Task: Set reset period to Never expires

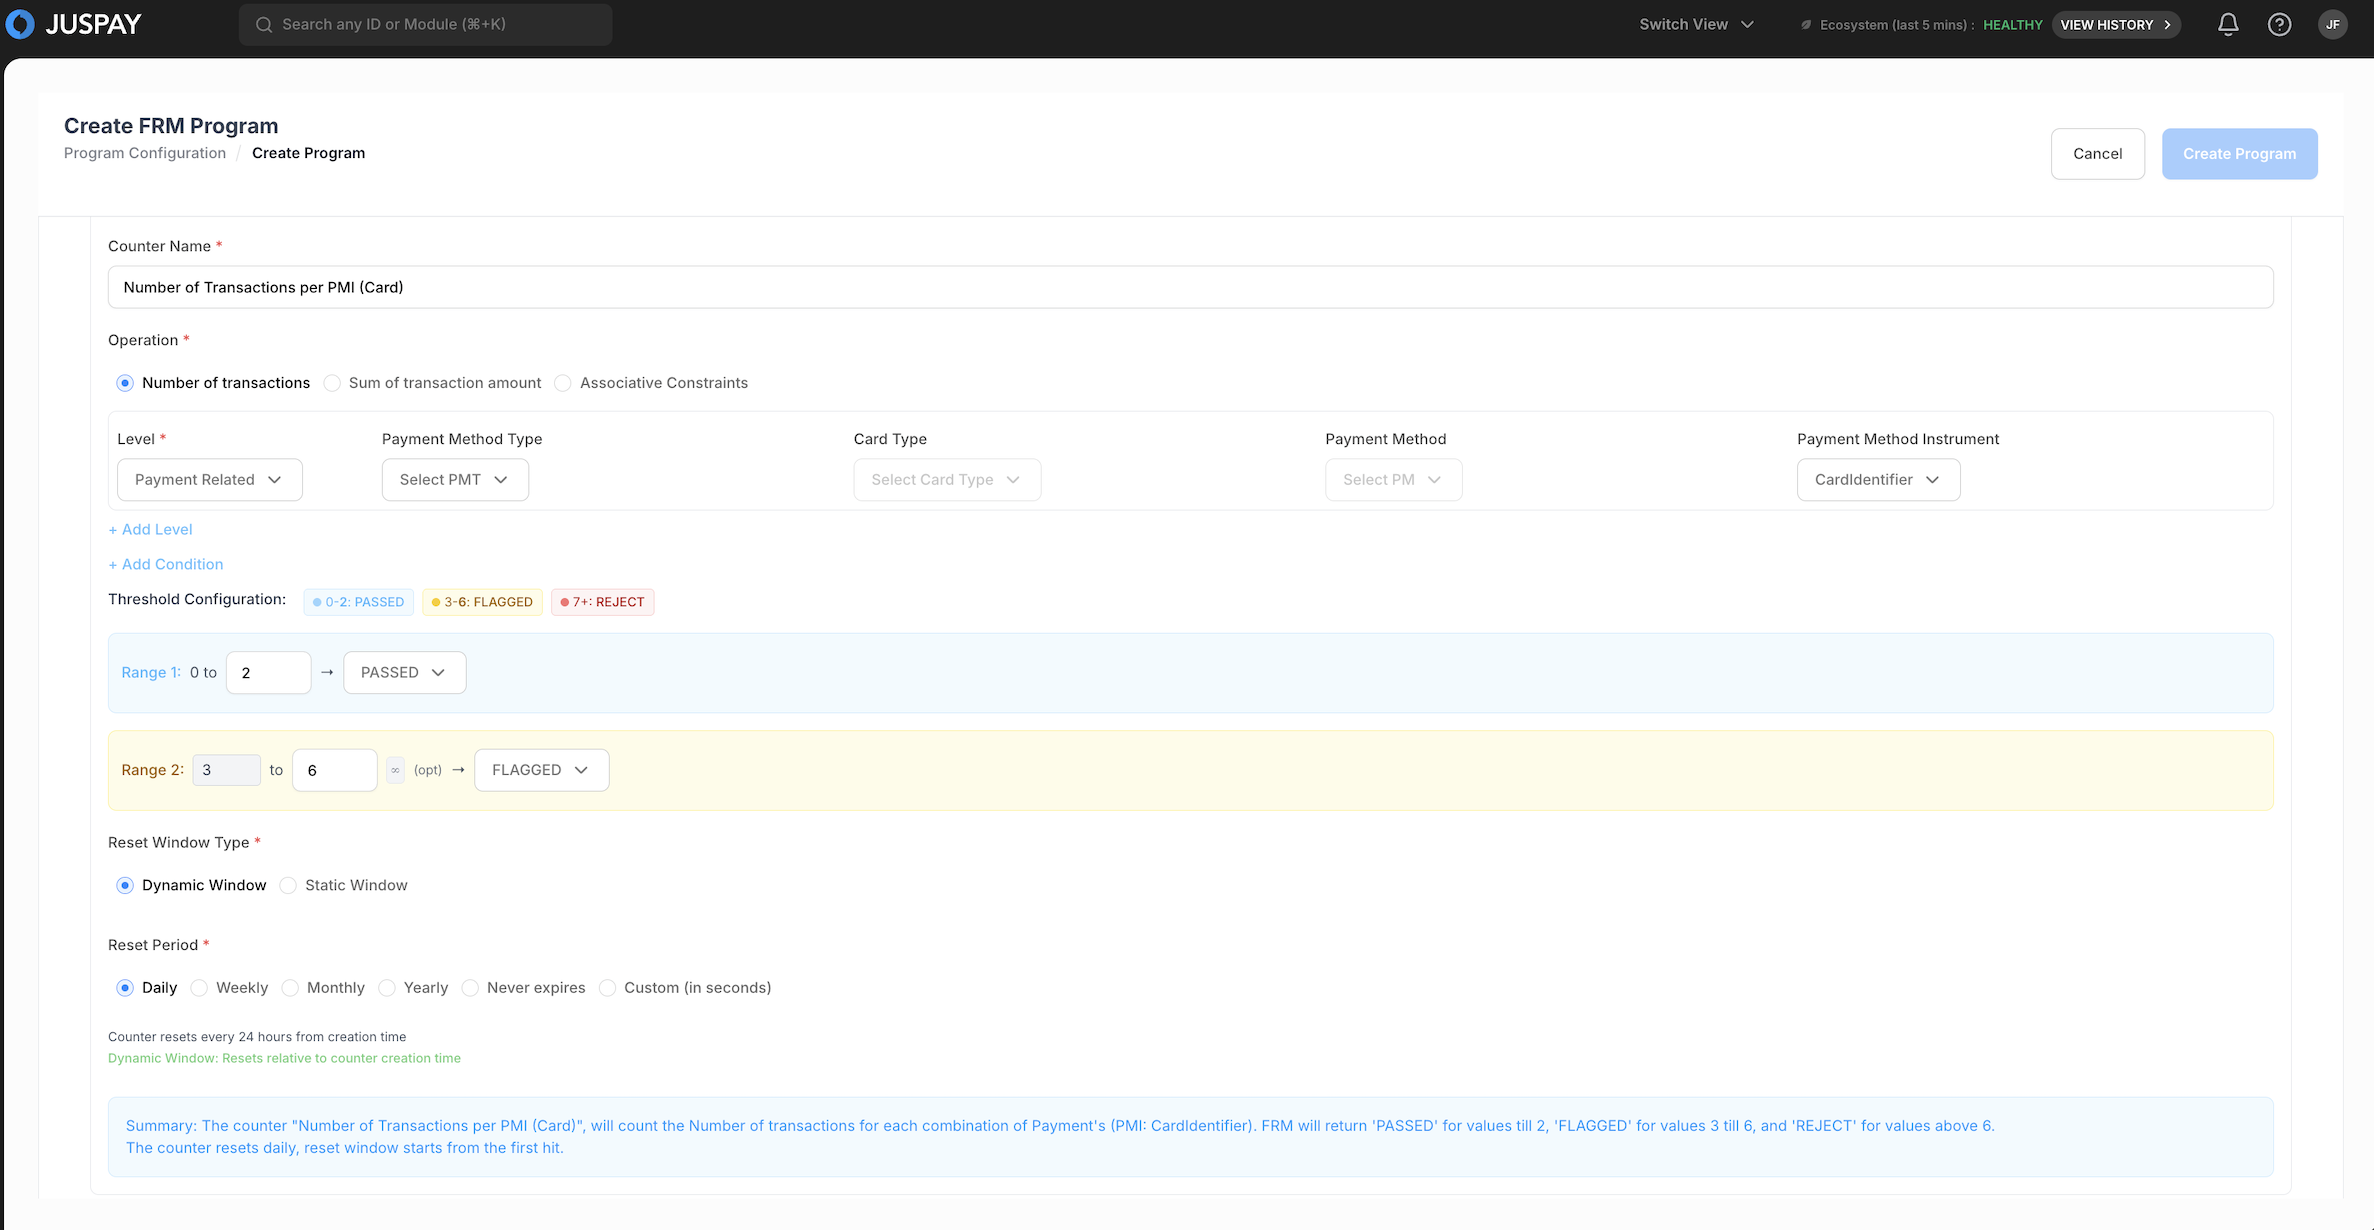Action: [470, 988]
